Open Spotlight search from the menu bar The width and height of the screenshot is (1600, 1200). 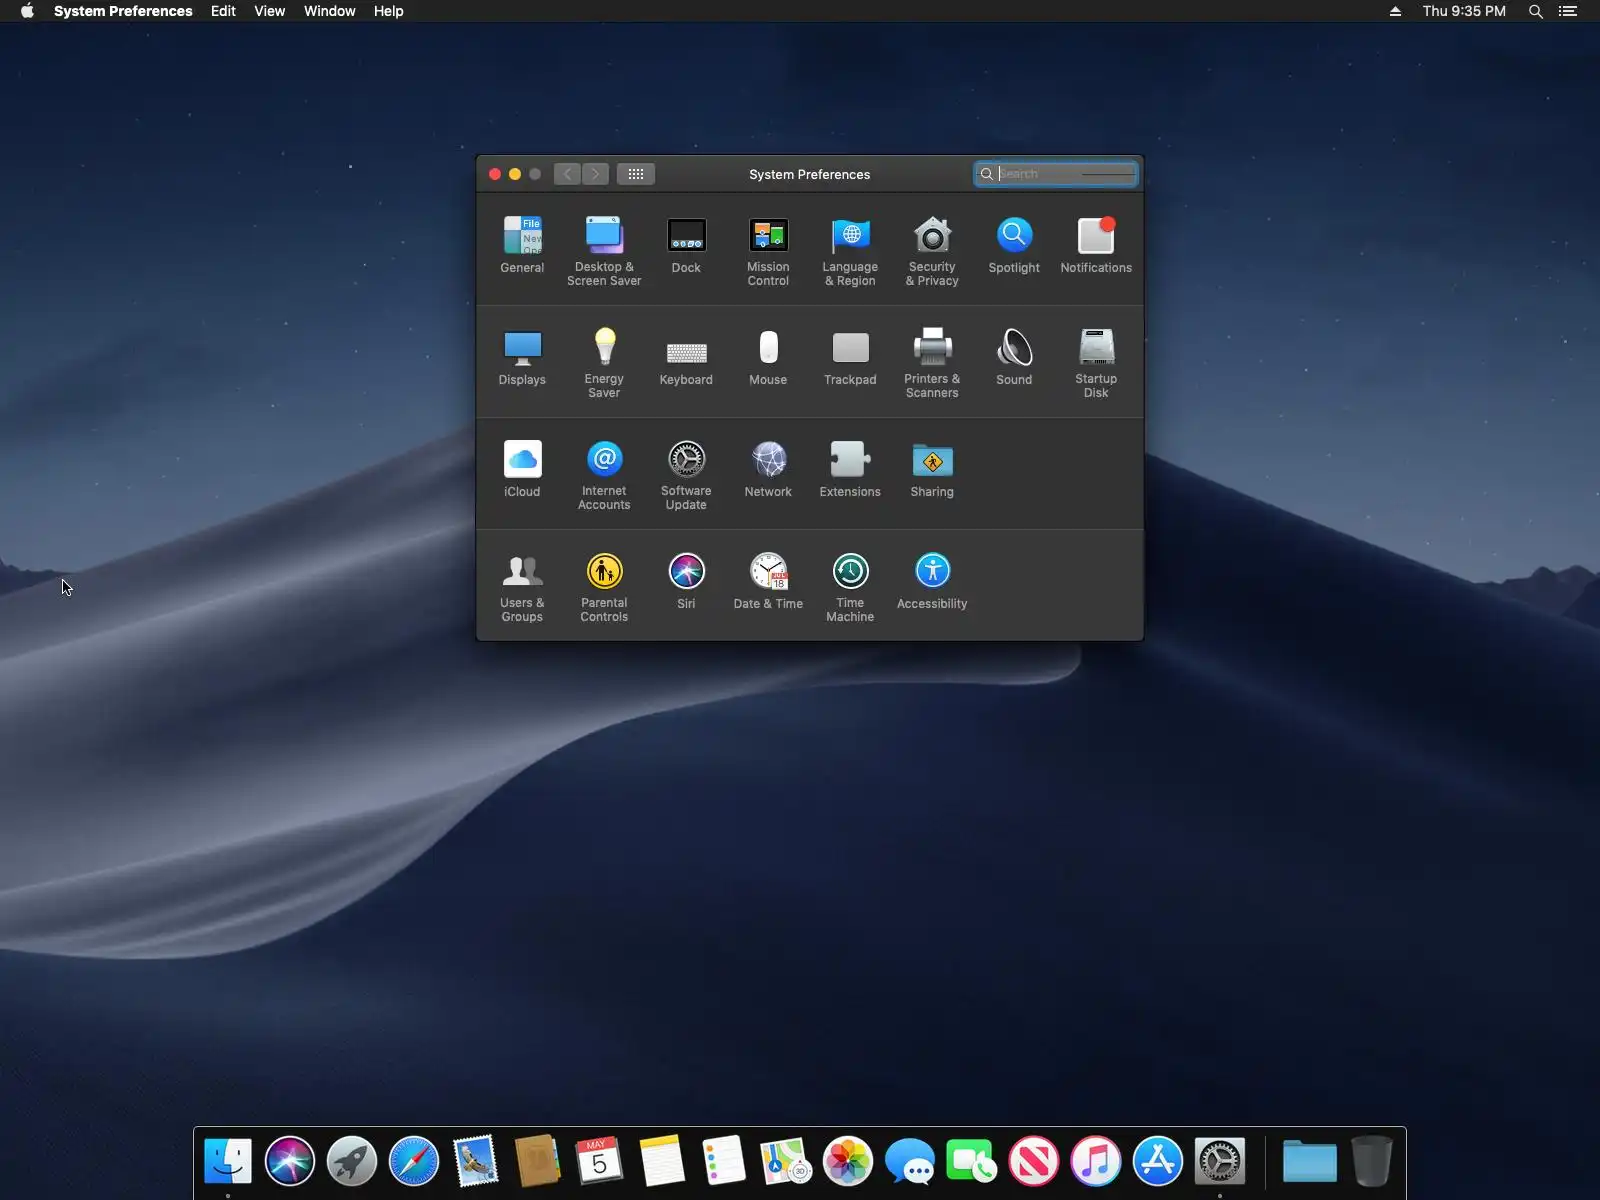pos(1535,11)
